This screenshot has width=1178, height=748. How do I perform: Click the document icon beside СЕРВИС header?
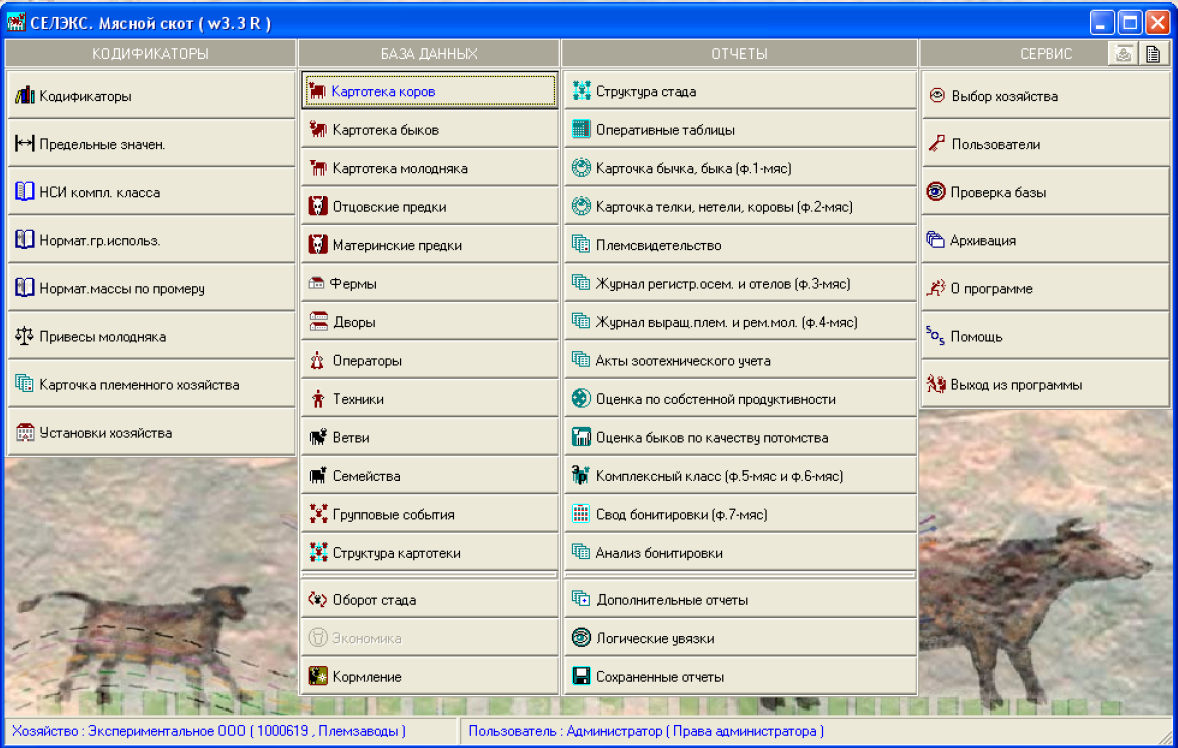[x=1153, y=54]
